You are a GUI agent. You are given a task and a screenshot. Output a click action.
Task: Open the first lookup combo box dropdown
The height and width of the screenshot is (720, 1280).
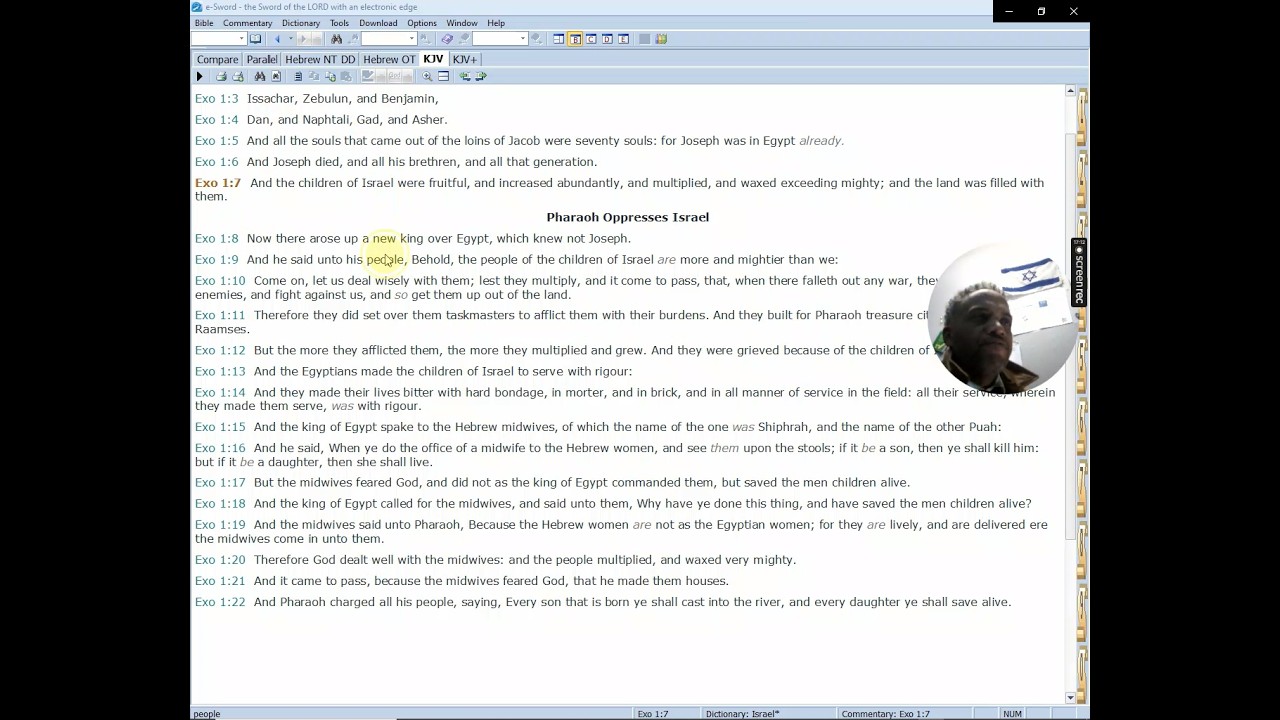point(241,39)
